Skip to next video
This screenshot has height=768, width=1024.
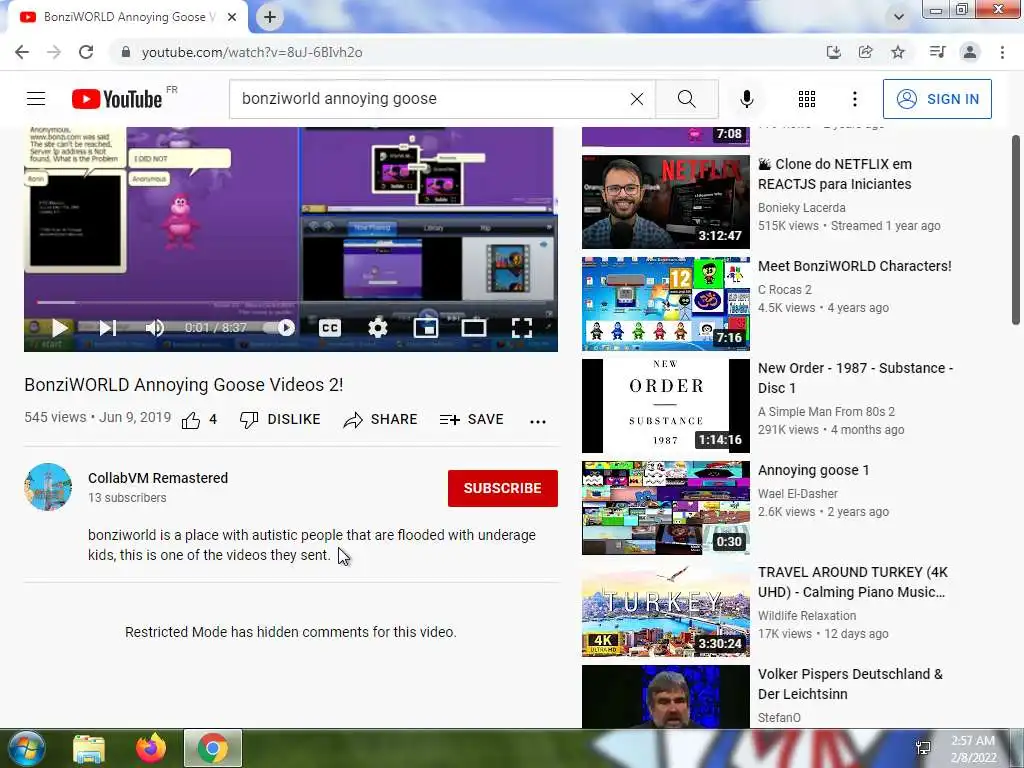point(108,328)
